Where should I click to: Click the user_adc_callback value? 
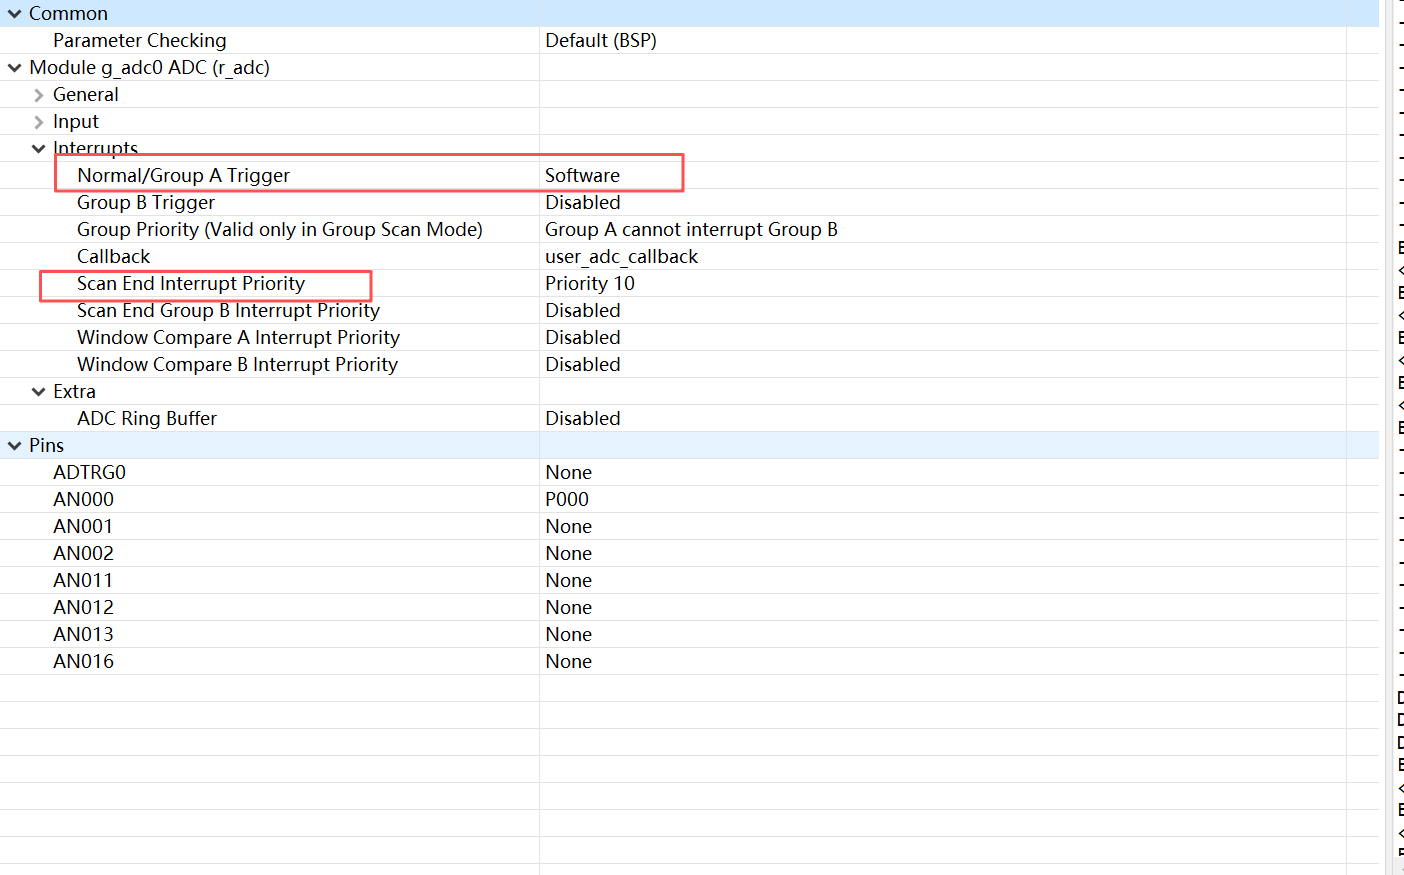tap(621, 257)
